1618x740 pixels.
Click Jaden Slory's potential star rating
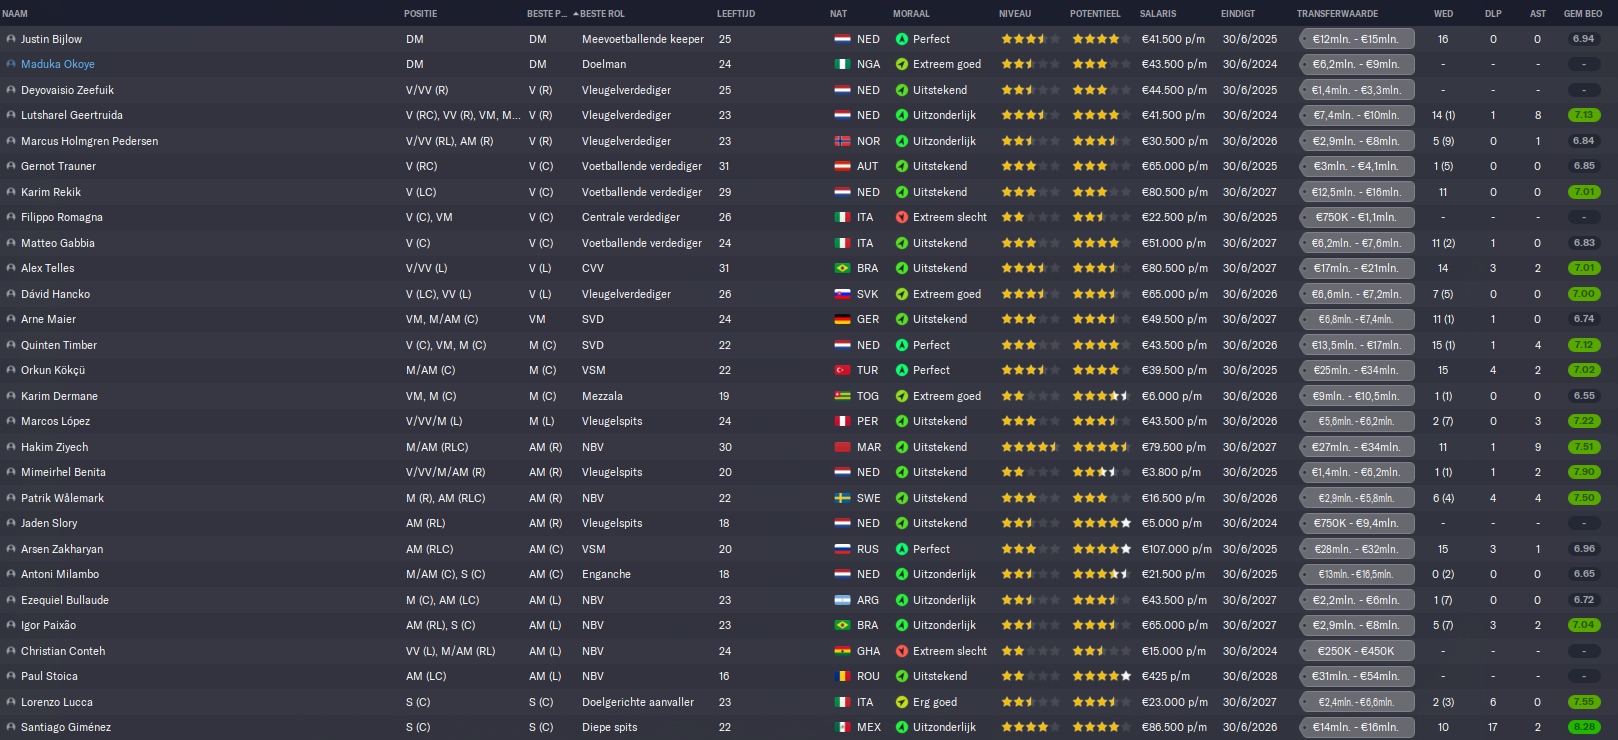click(x=1102, y=523)
